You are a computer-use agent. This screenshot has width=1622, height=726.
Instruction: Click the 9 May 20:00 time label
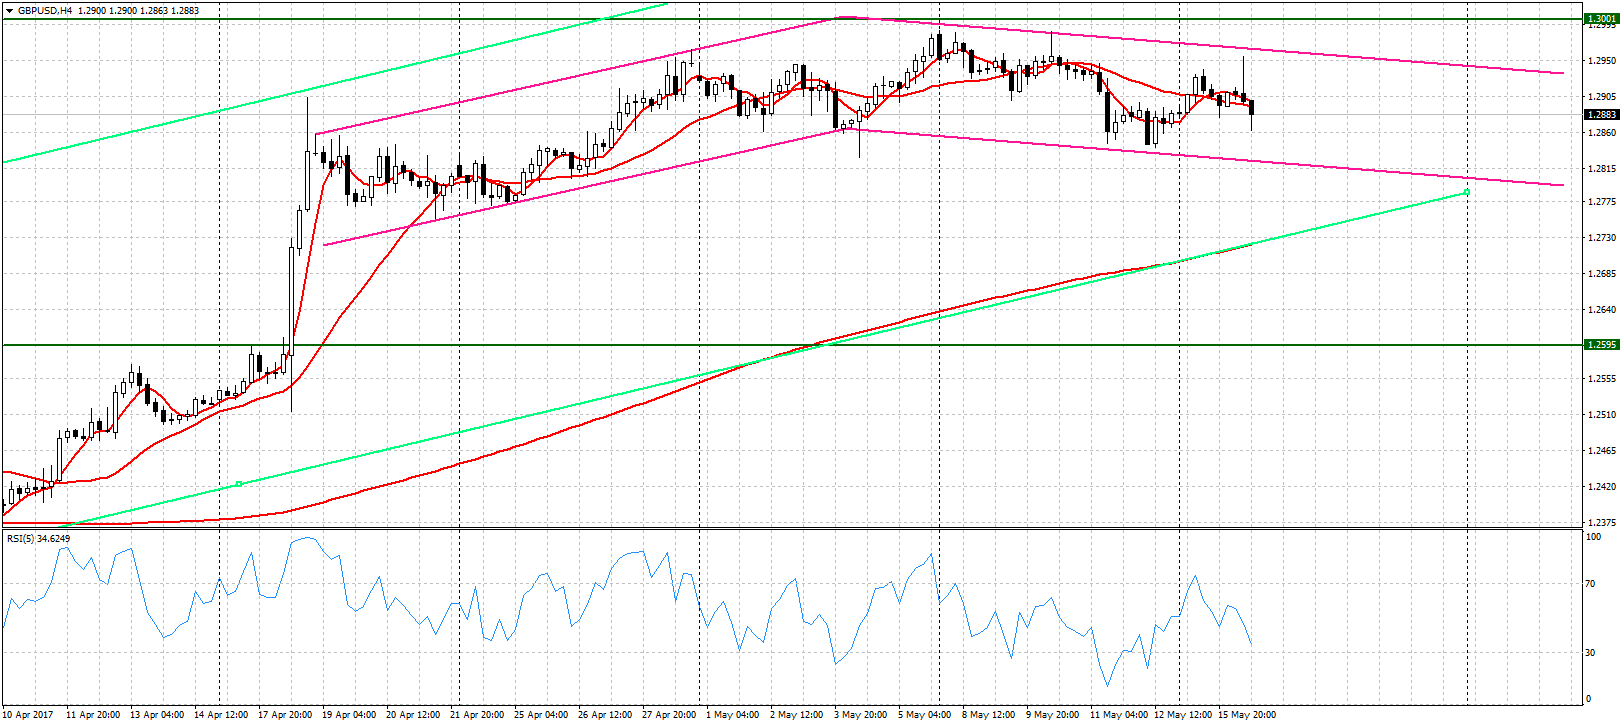(1053, 715)
